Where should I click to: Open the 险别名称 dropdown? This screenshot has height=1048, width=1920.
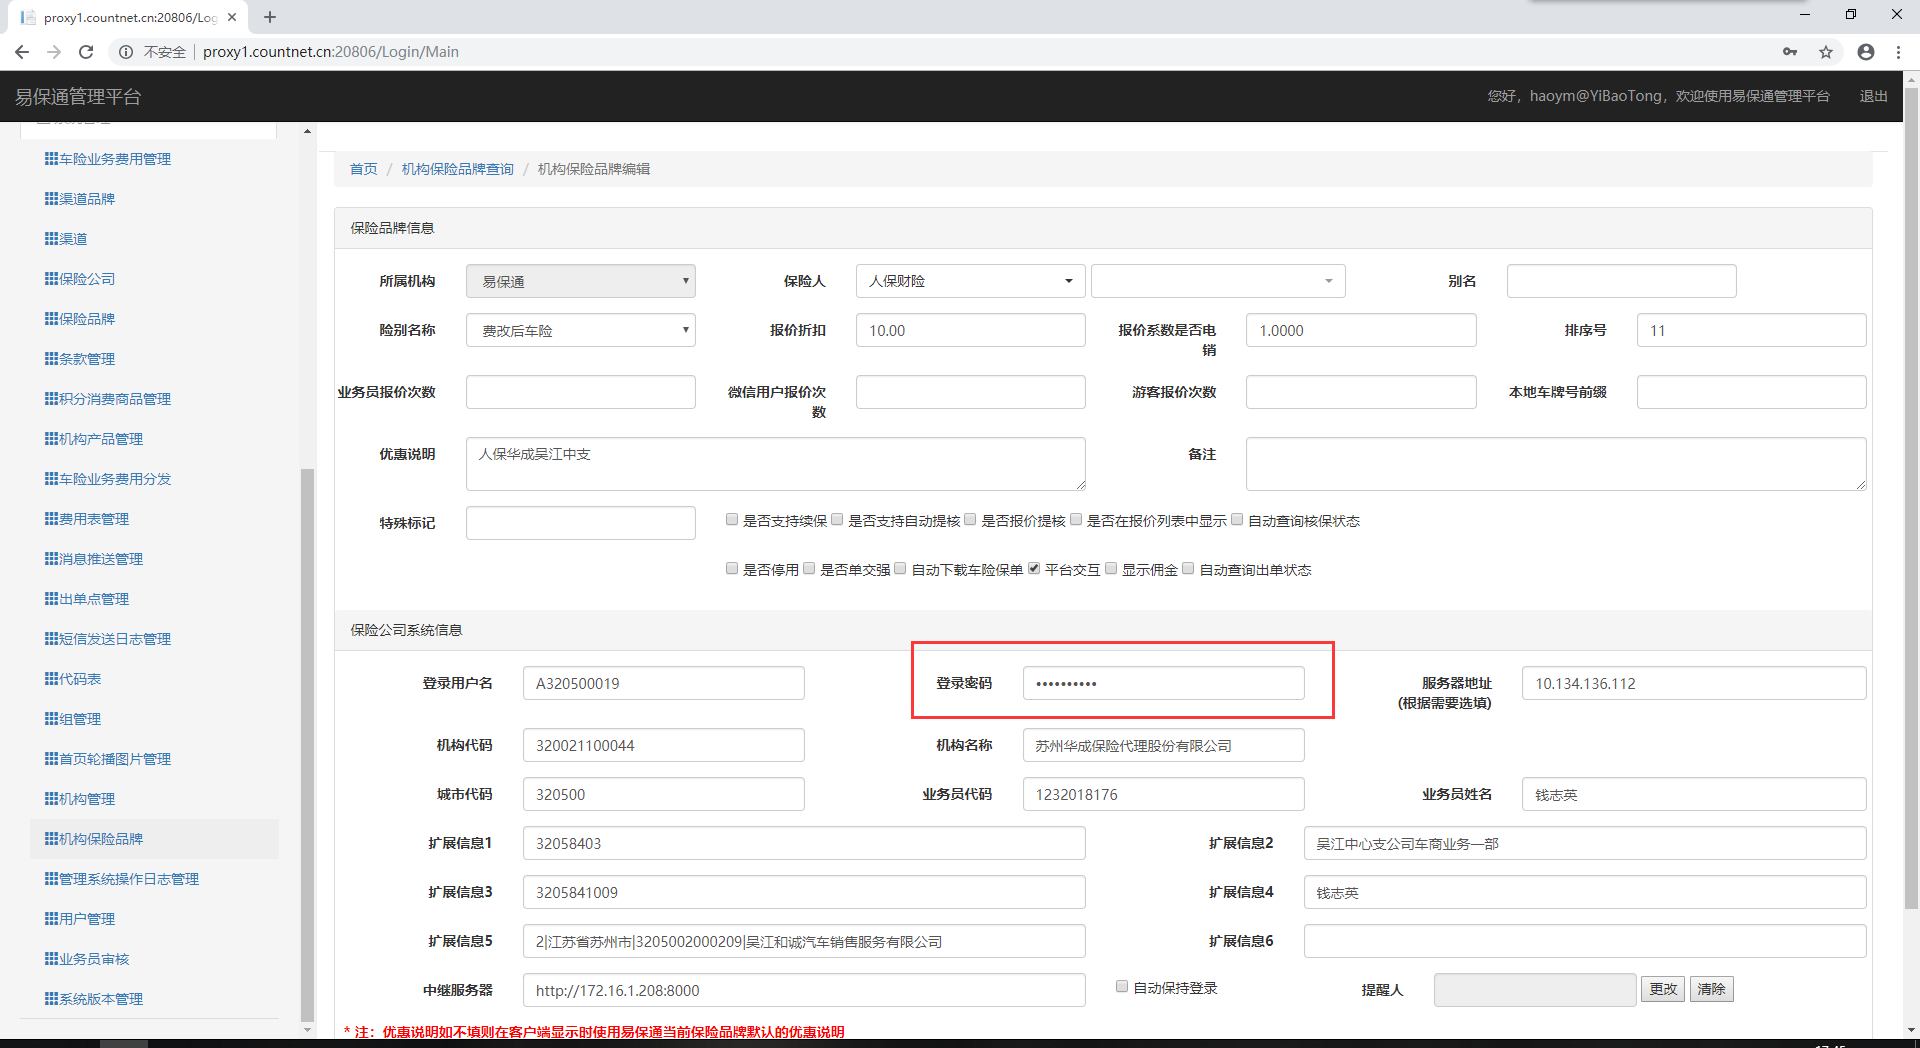coord(580,330)
